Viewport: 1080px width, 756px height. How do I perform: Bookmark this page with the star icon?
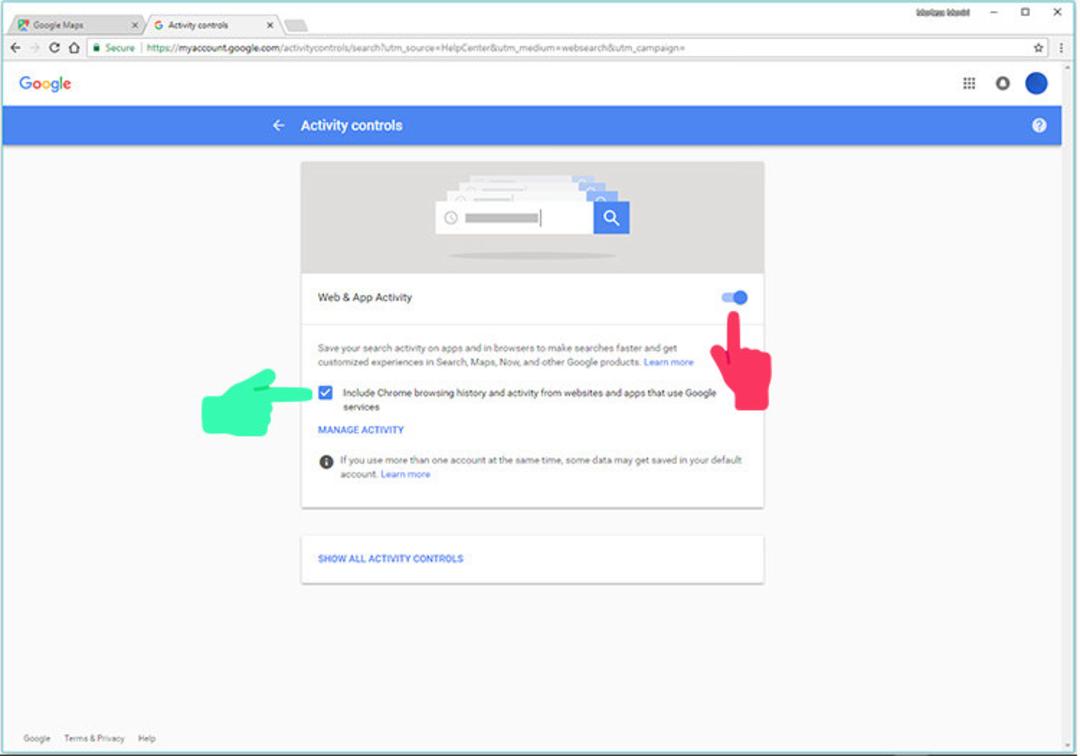point(1038,48)
